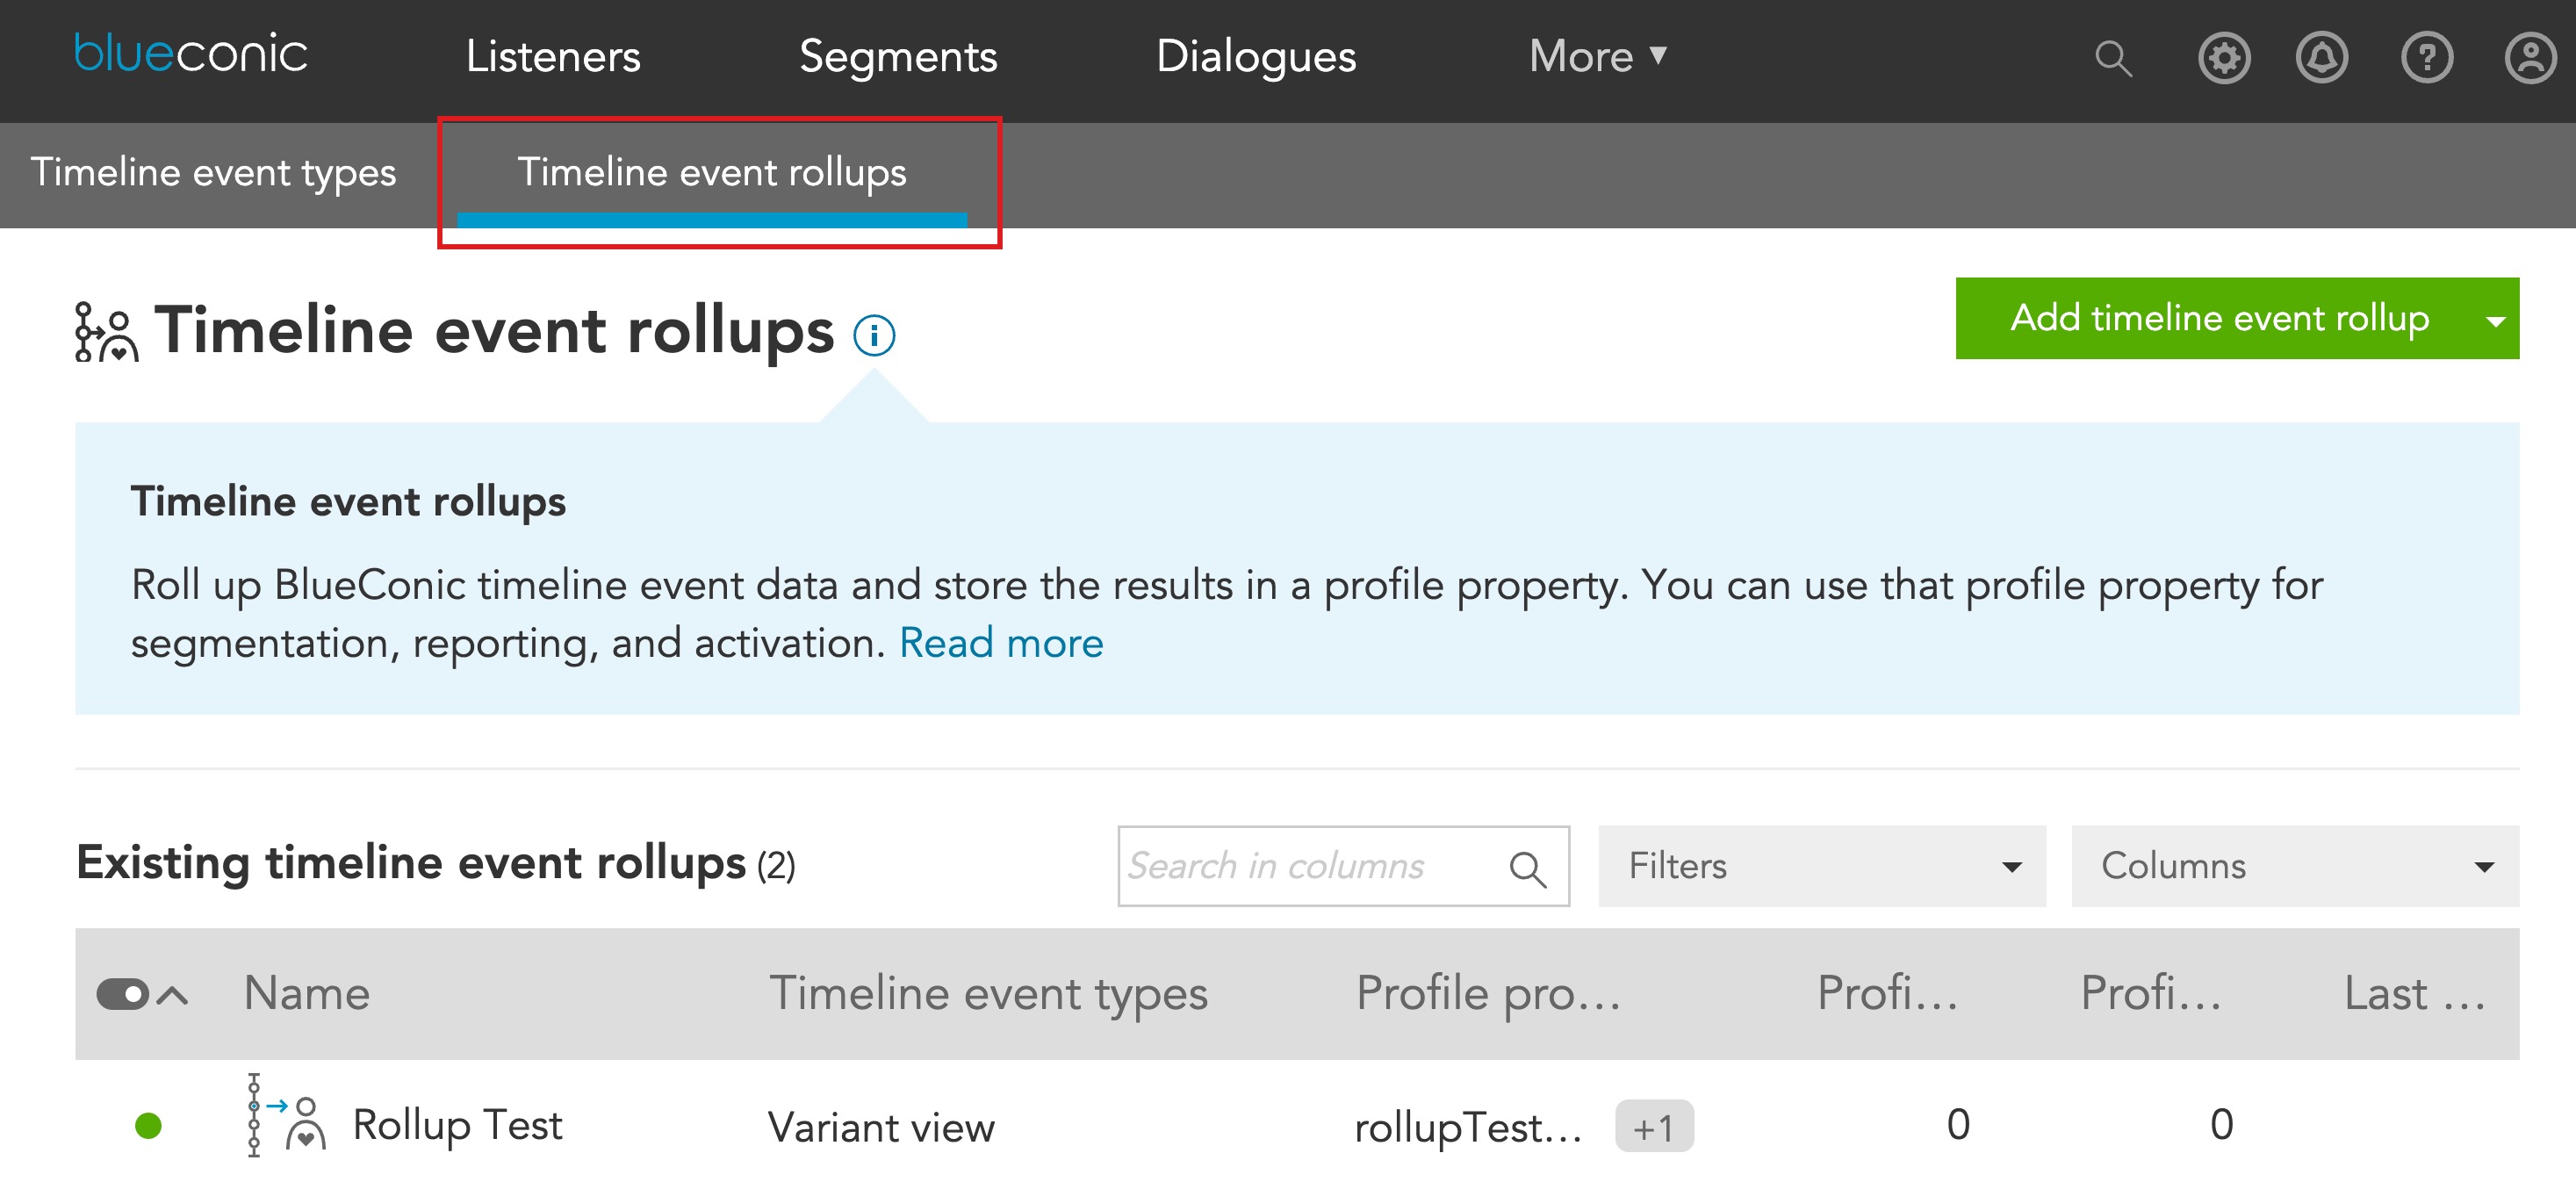Image resolution: width=2576 pixels, height=1182 pixels.
Task: Click the rollupTest… profile property value
Action: 1467,1128
